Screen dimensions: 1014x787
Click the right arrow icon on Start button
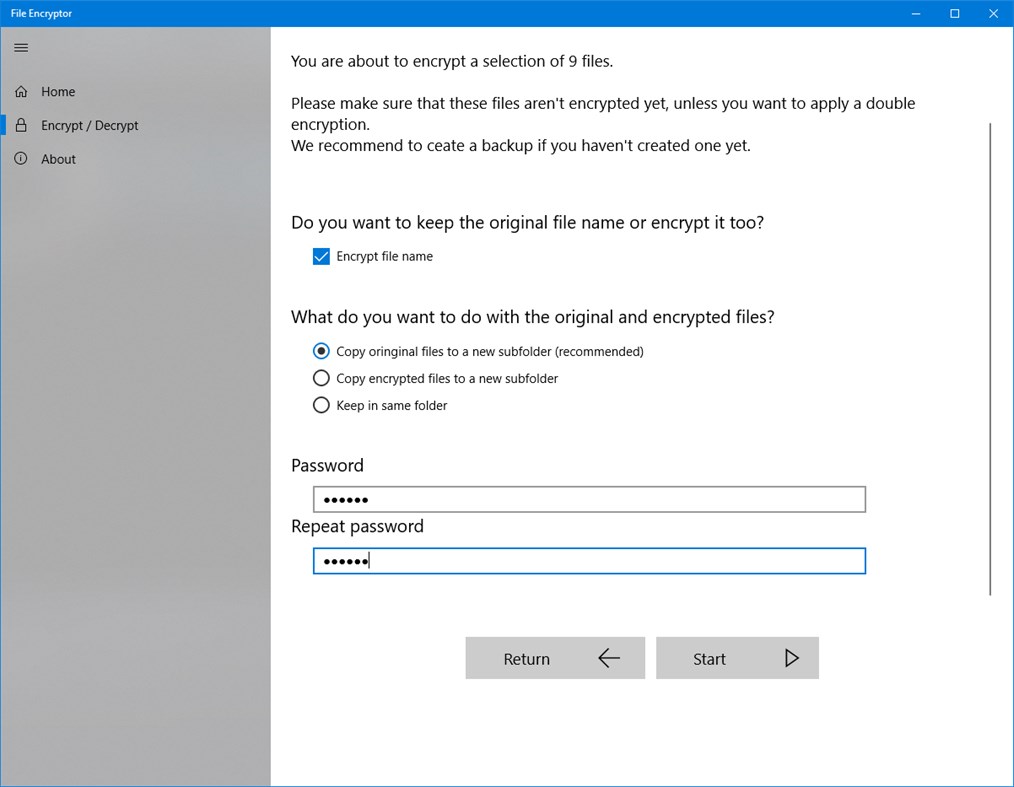(791, 657)
